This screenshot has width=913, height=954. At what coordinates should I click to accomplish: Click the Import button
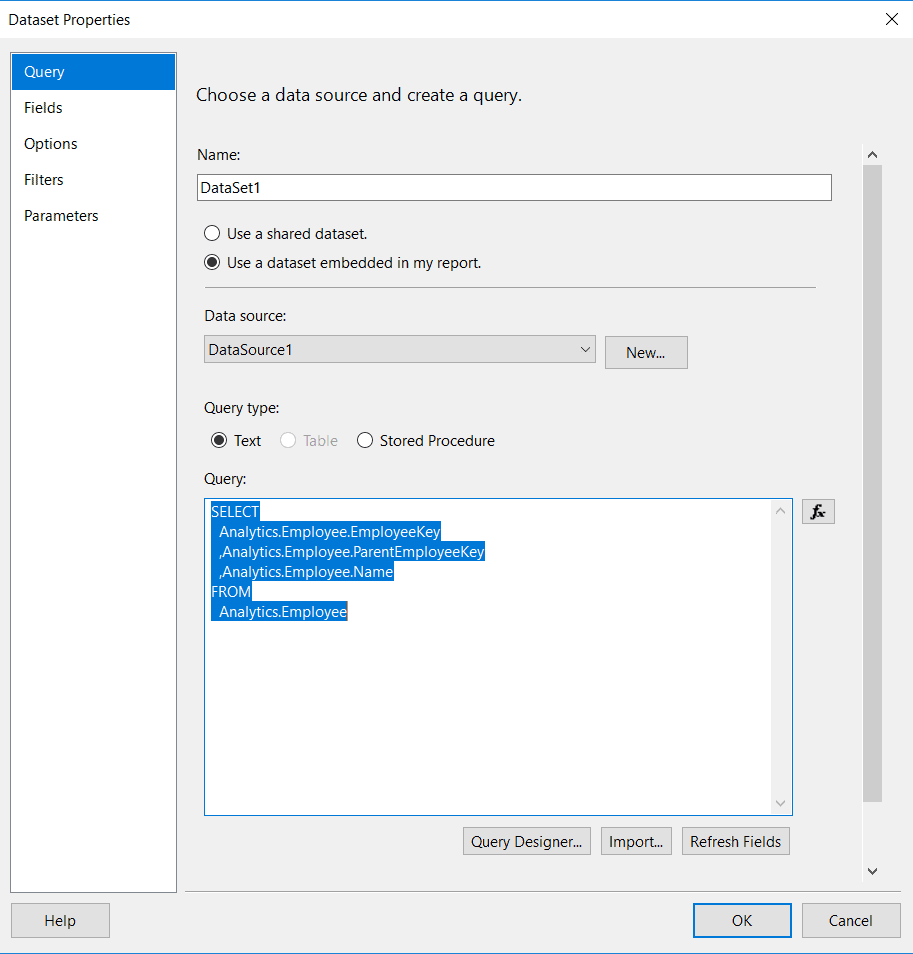(636, 841)
